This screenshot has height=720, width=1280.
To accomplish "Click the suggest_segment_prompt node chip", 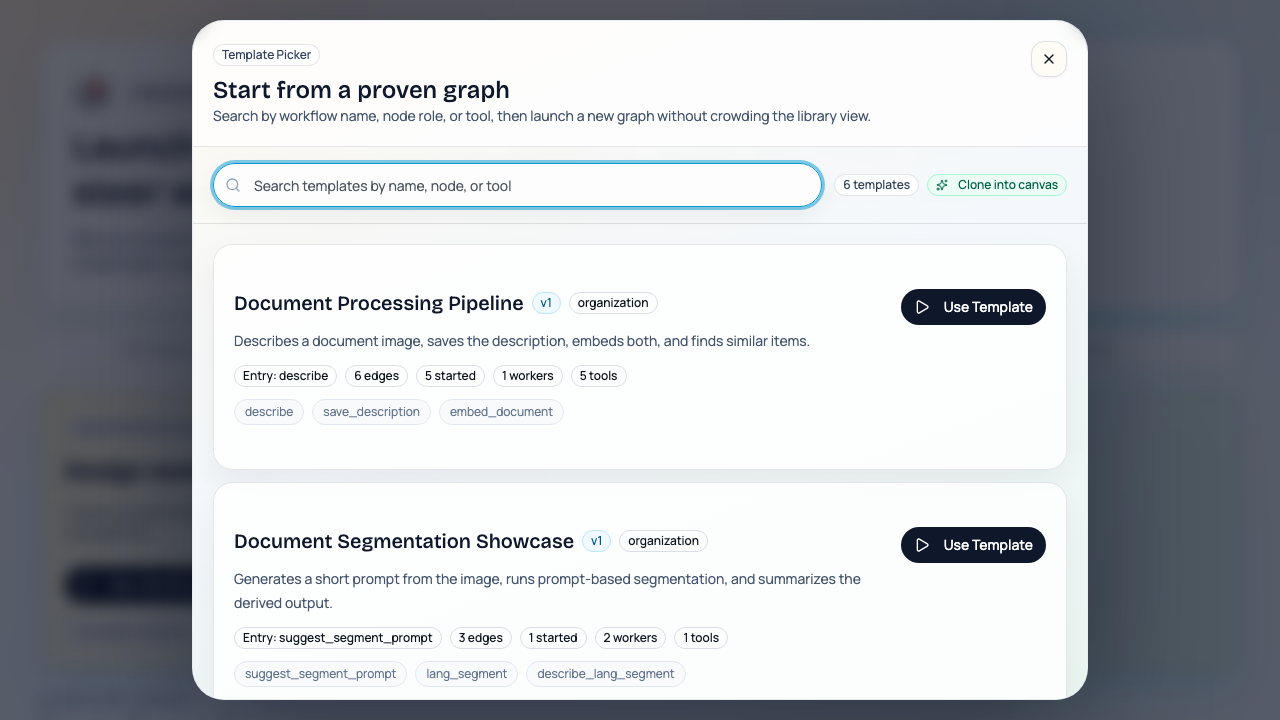I will (319, 673).
